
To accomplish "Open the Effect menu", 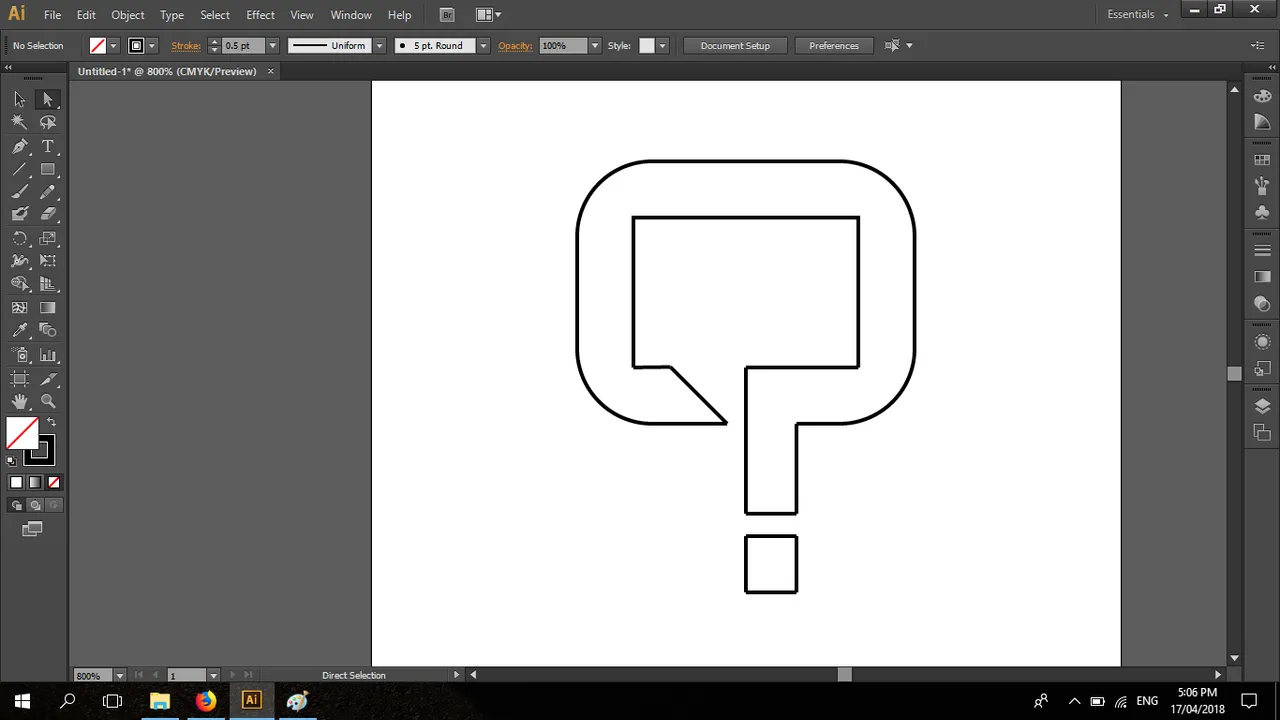I will (x=260, y=15).
